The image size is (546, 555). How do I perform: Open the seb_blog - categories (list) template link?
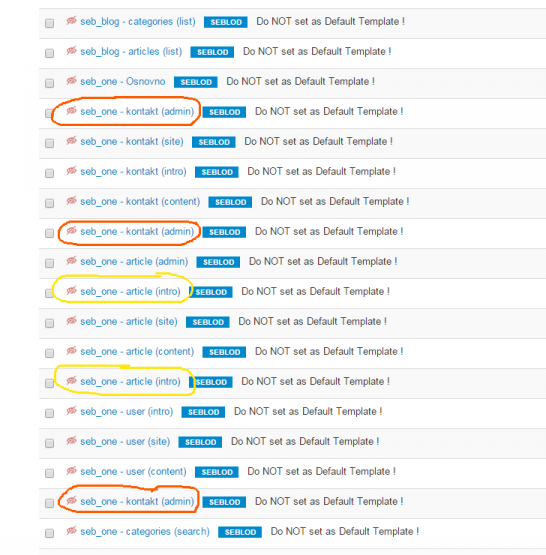coord(138,22)
